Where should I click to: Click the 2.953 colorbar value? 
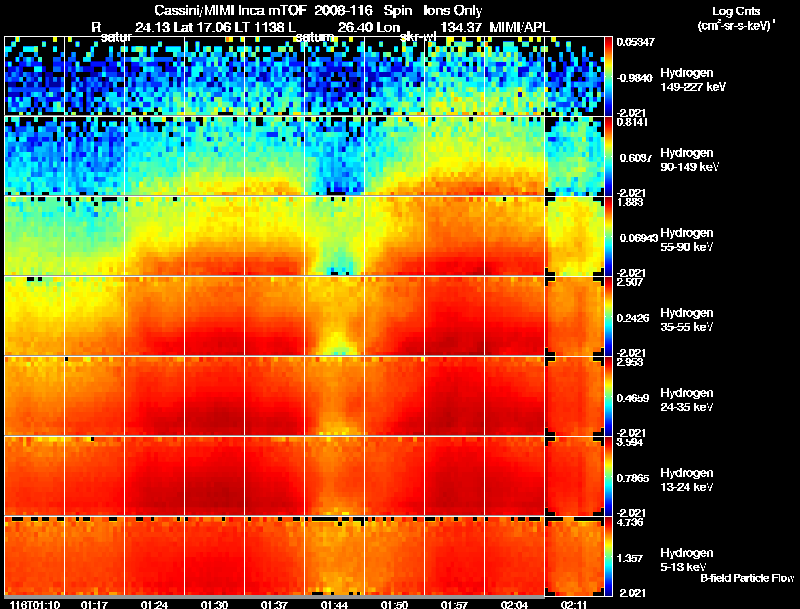point(630,362)
